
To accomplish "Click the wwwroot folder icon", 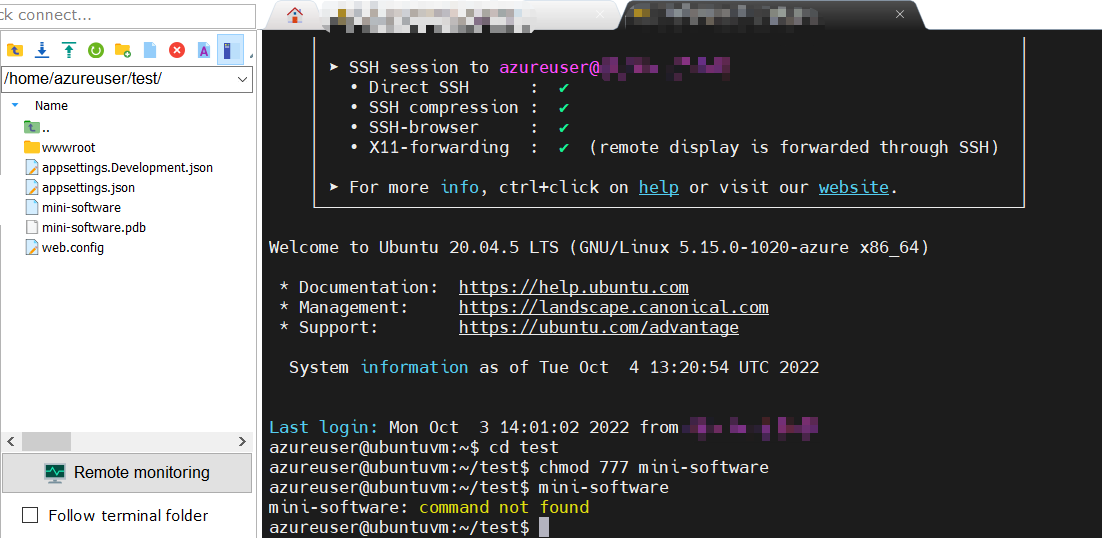I will click(32, 147).
